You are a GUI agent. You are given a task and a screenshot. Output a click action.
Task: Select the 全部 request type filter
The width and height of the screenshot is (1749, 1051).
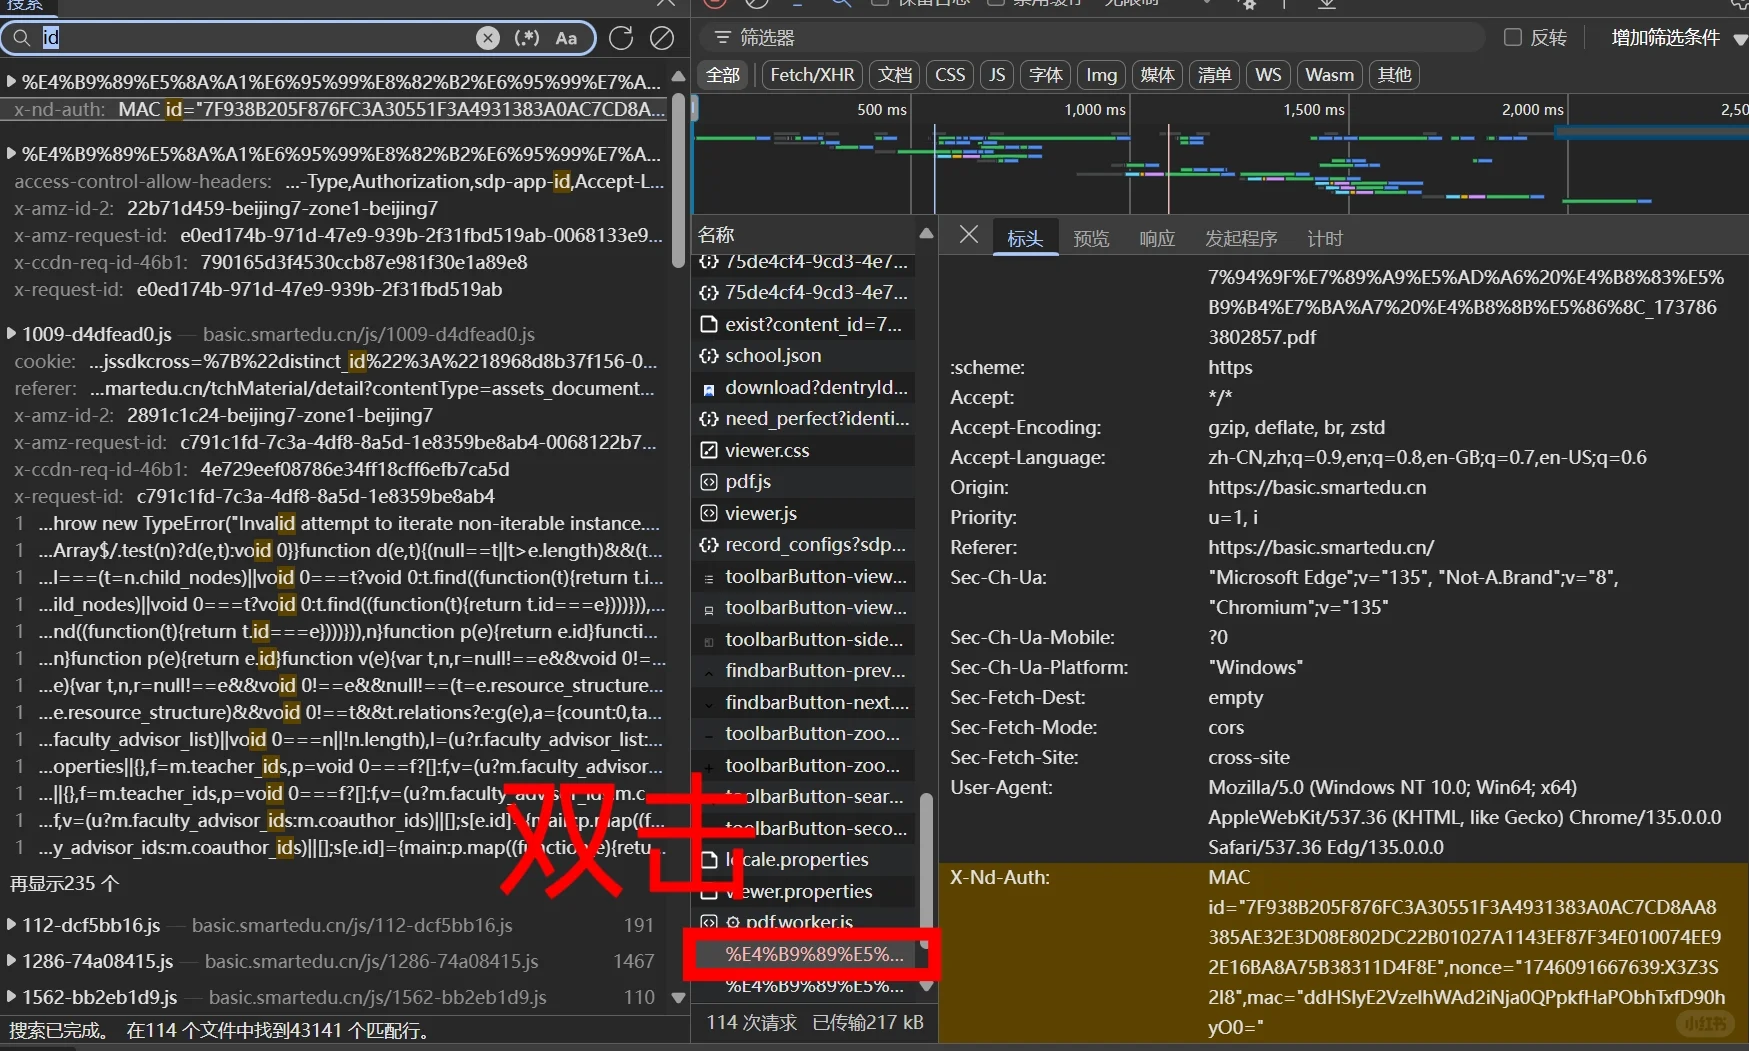point(723,75)
